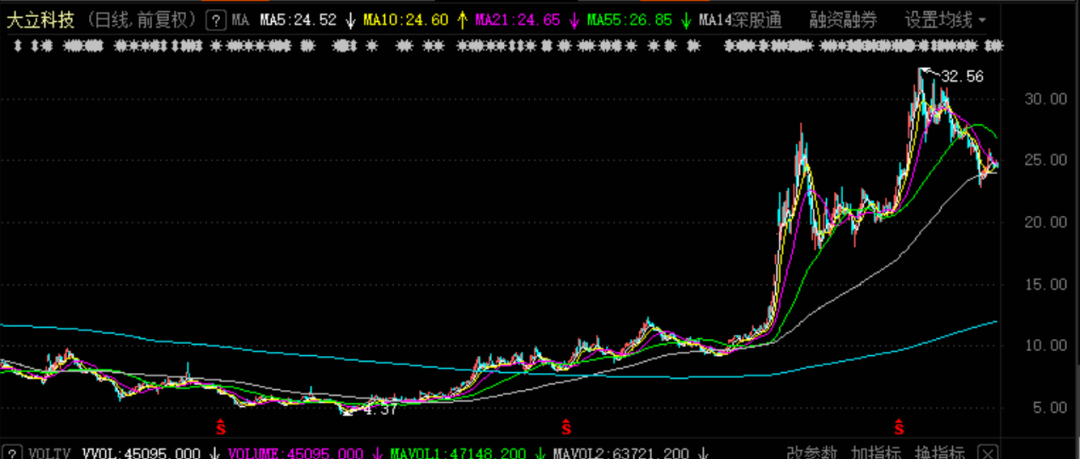This screenshot has height=459, width=1080.
Task: Click the leftmost red S signal marker
Action: 221,427
